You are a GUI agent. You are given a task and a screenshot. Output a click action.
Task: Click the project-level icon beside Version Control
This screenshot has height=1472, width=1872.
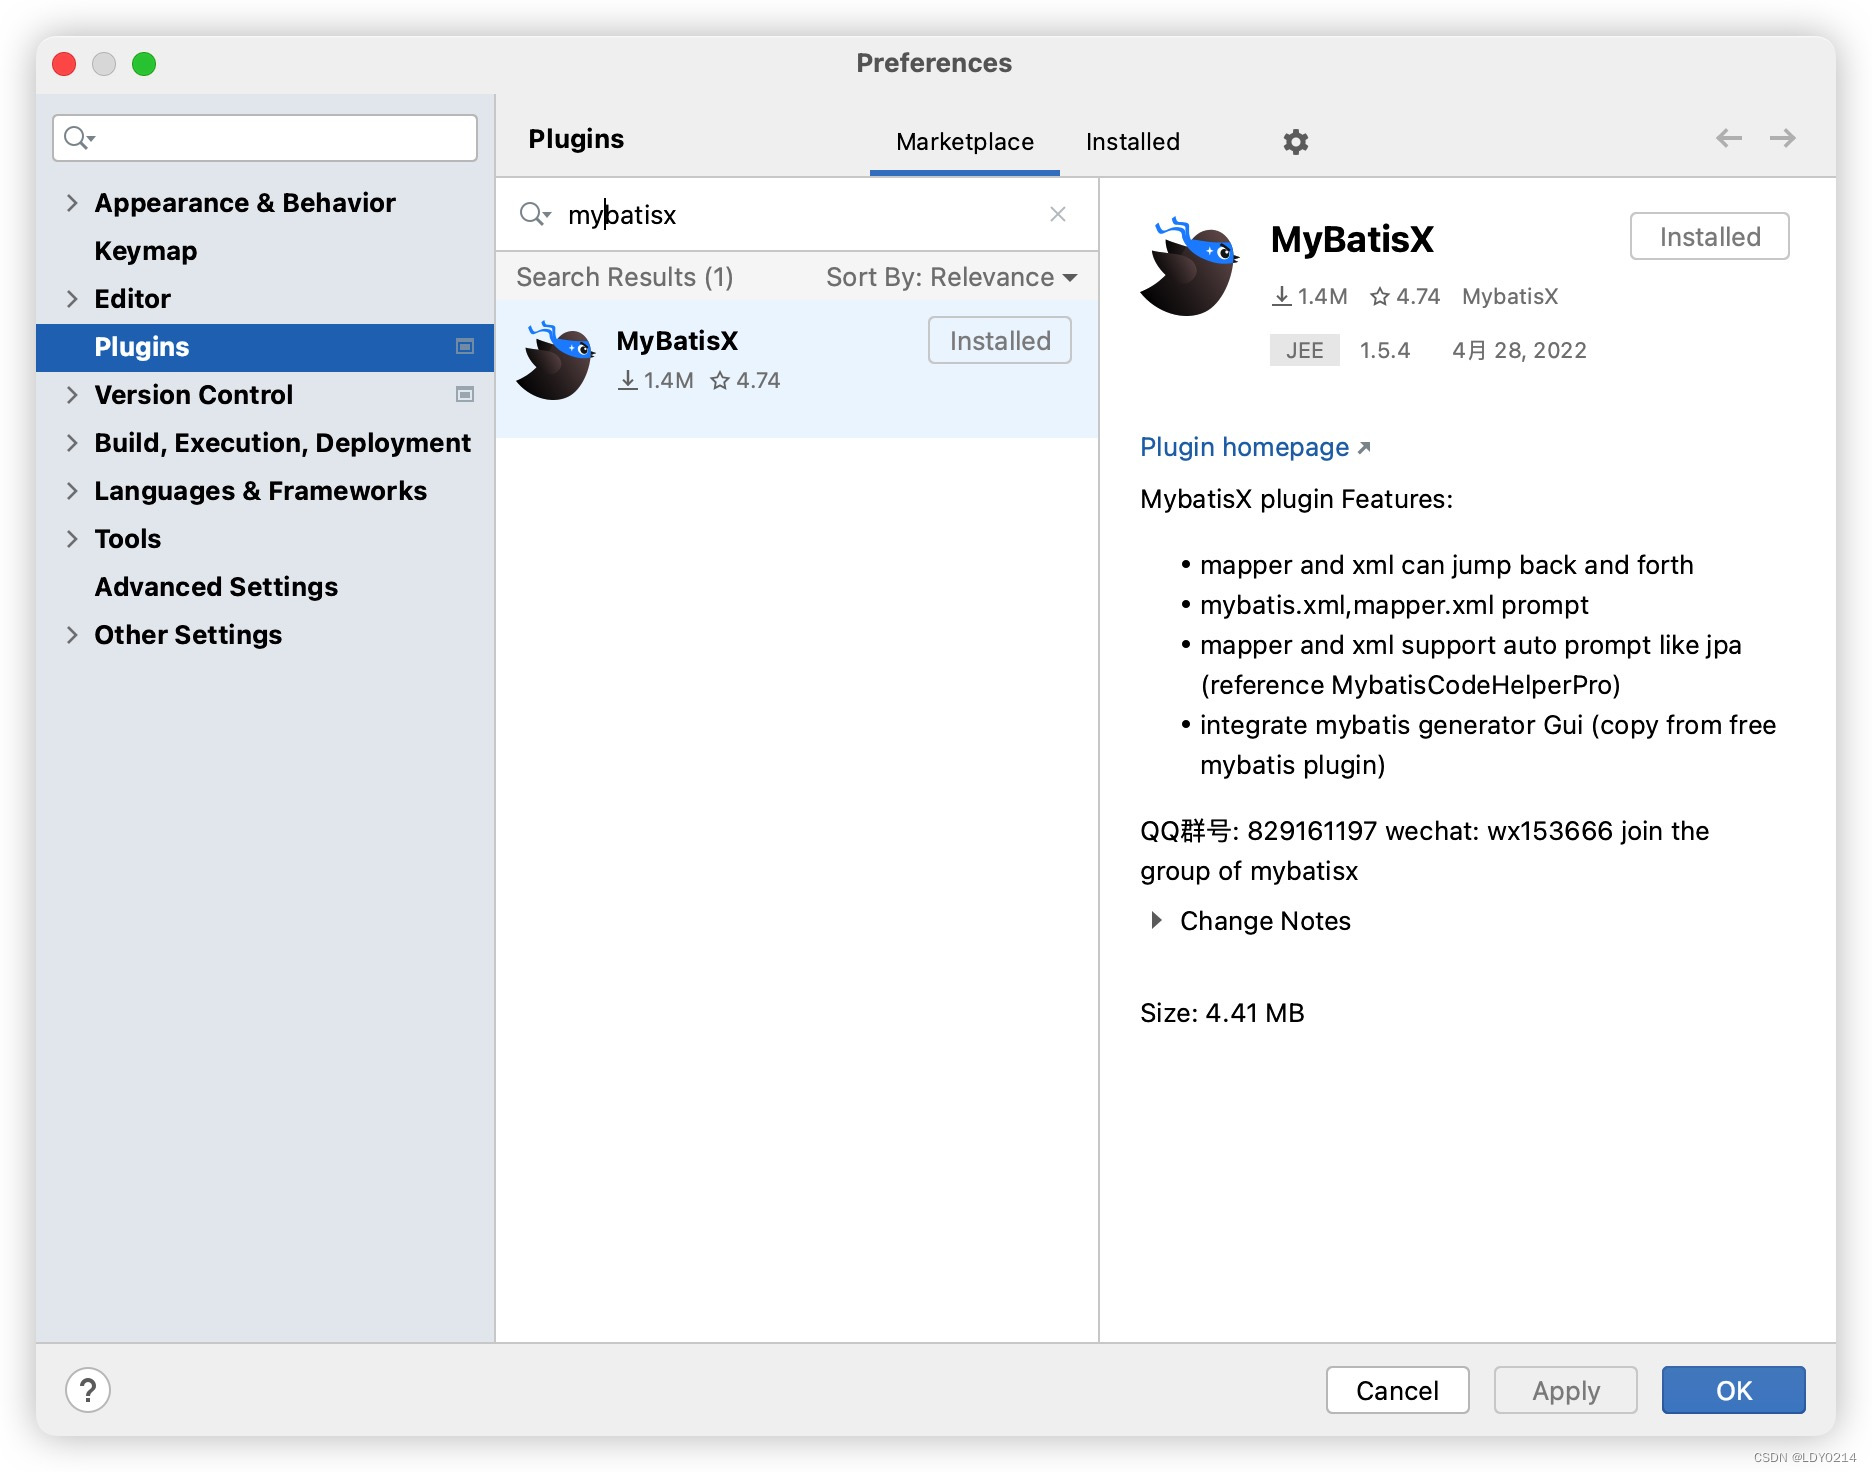[465, 394]
